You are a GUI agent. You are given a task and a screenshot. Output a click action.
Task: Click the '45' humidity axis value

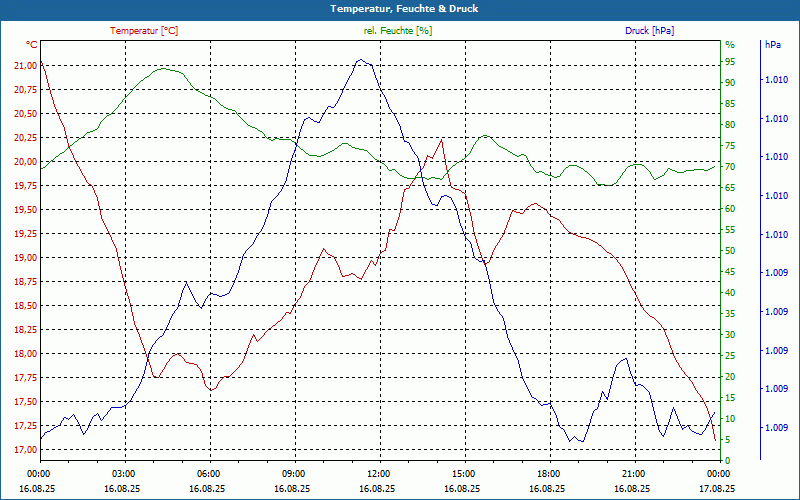(730, 271)
